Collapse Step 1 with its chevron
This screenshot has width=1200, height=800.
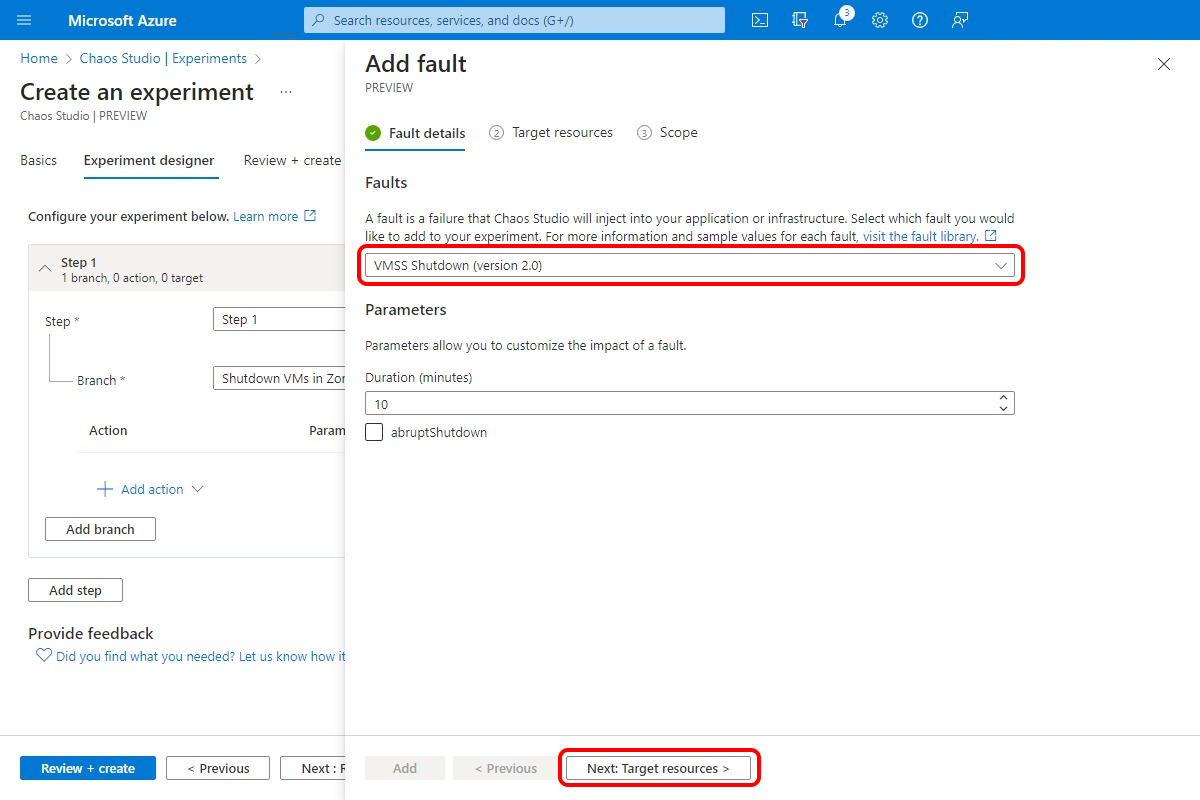[x=44, y=267]
